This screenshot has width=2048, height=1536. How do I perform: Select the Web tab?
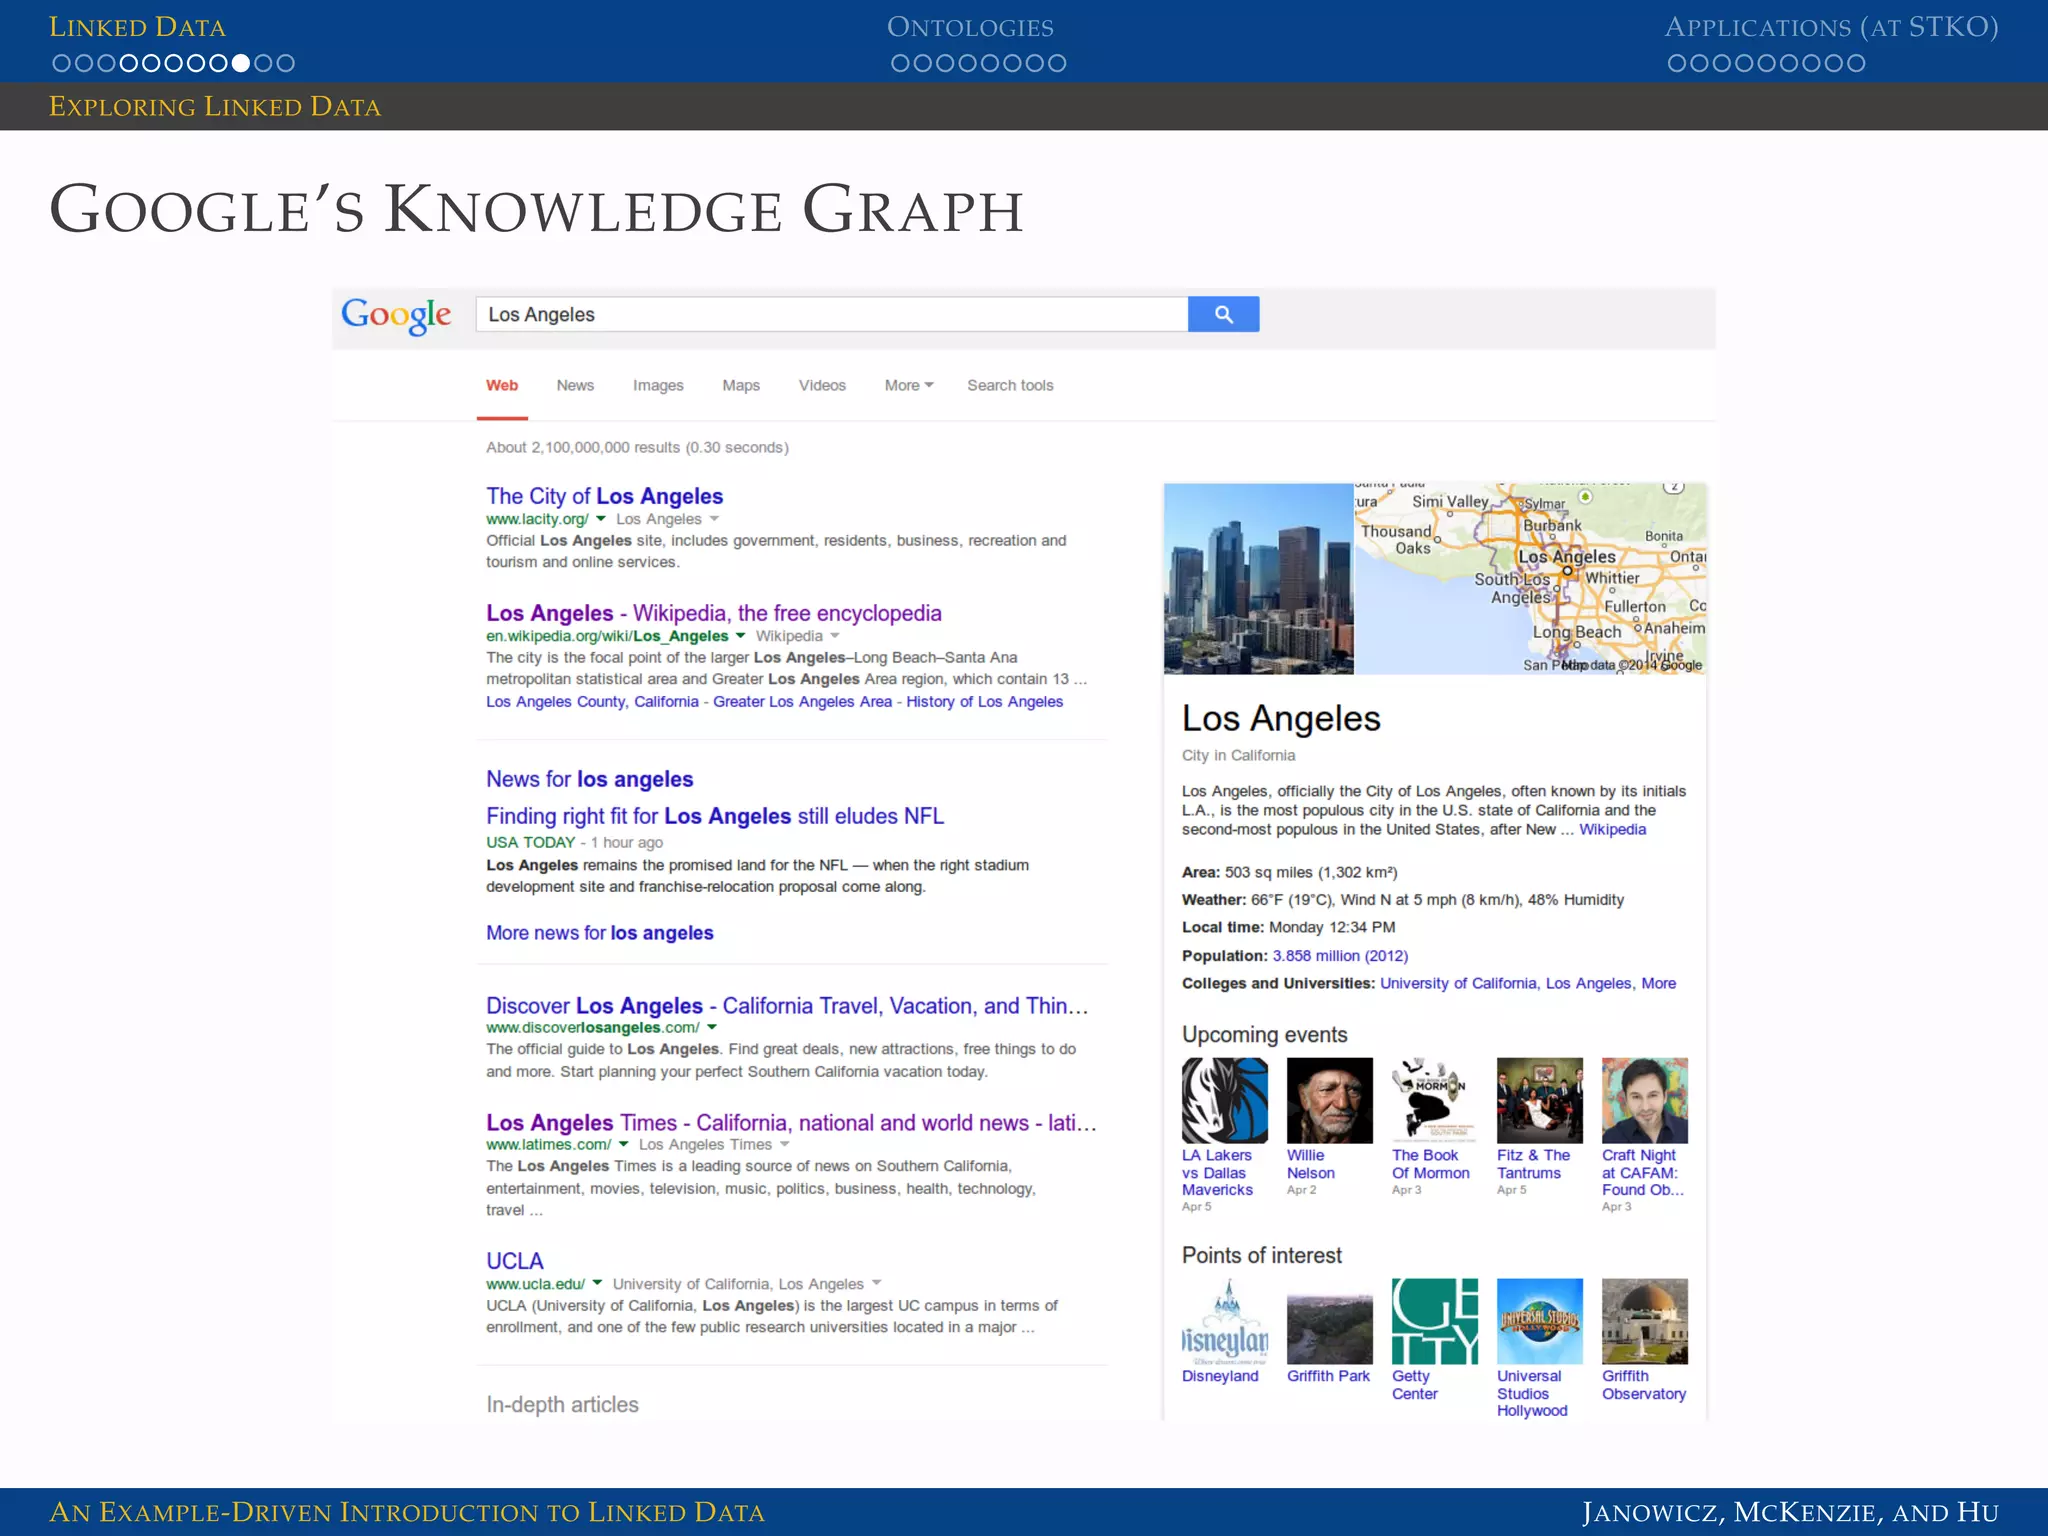tap(502, 385)
